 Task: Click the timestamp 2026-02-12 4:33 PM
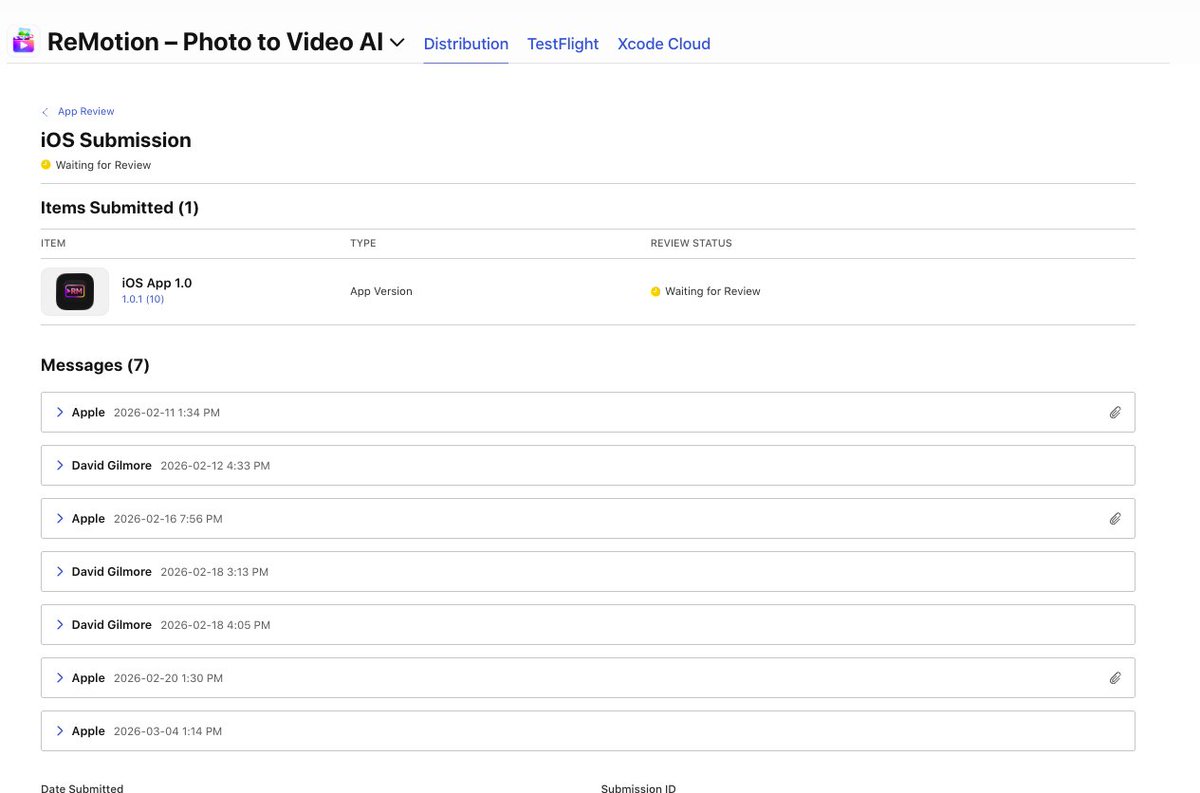coord(215,466)
